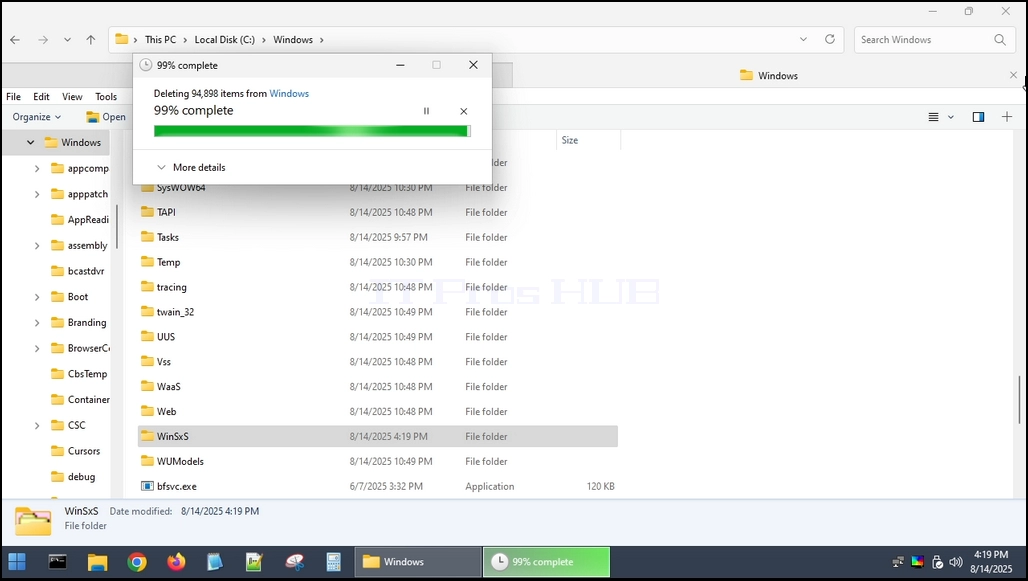Open Firefox from taskbar

tap(176, 562)
